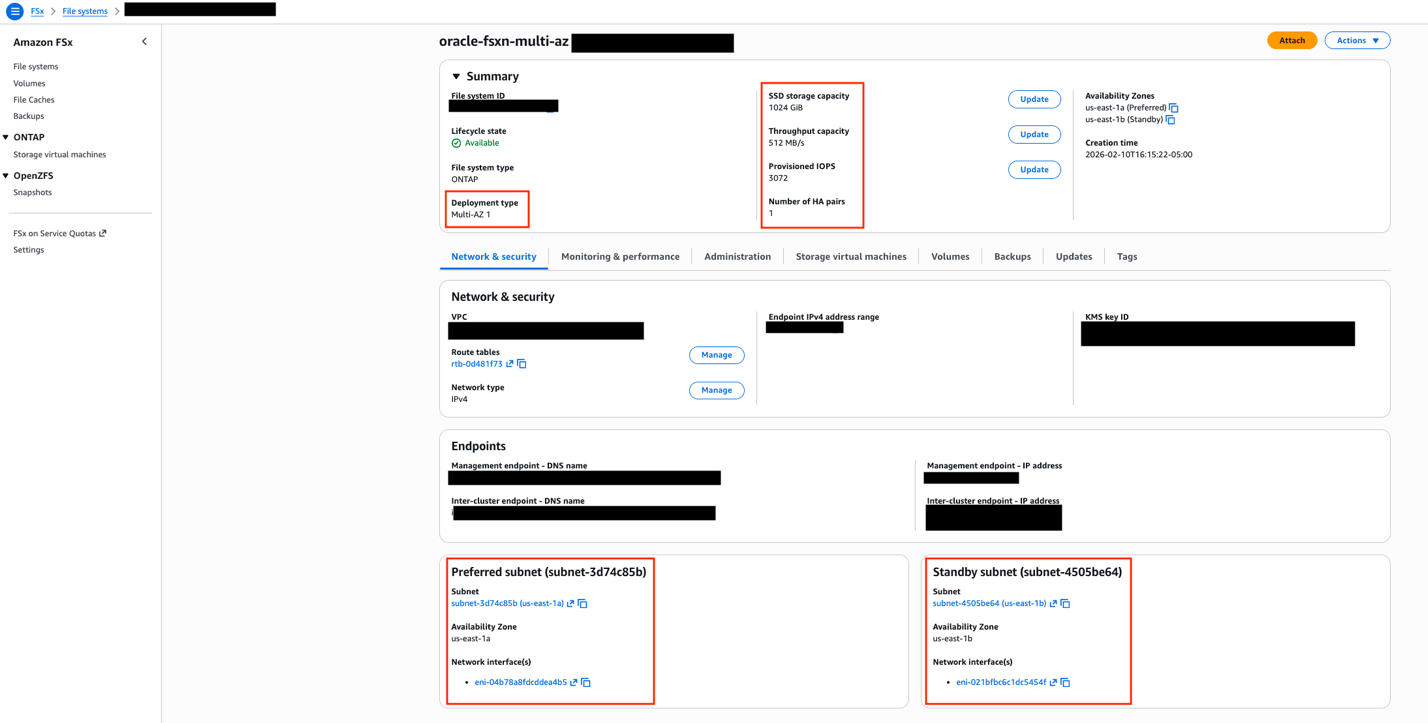
Task: Manage network type
Action: (717, 391)
